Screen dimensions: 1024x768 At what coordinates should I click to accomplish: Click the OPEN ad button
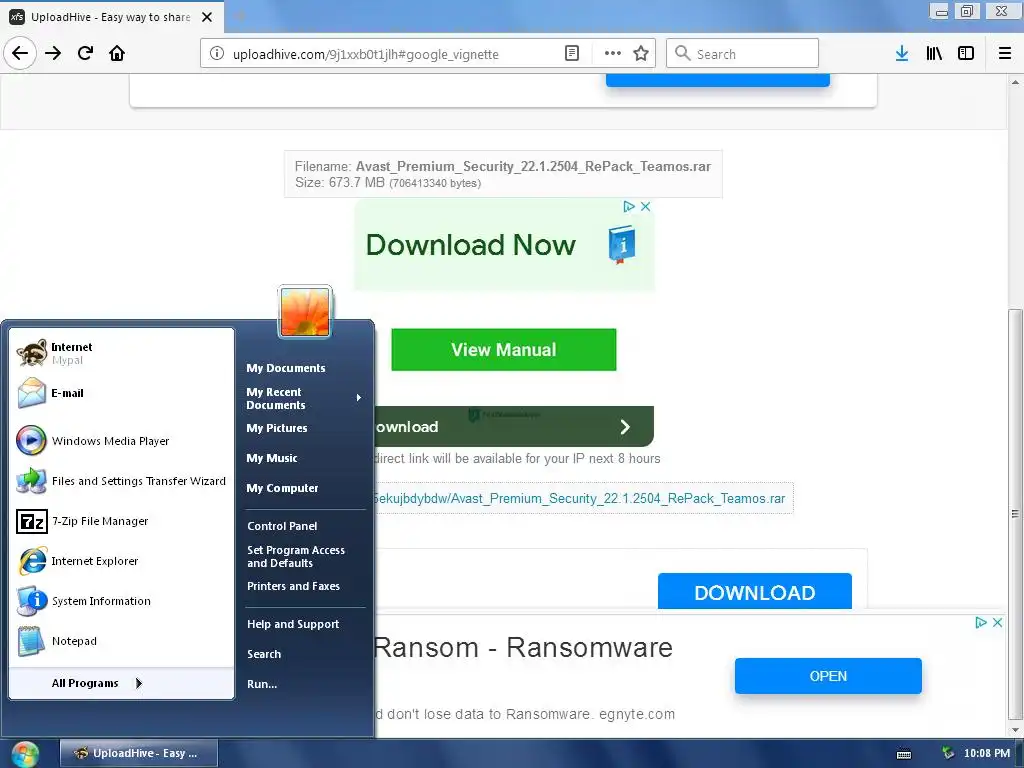pos(828,676)
